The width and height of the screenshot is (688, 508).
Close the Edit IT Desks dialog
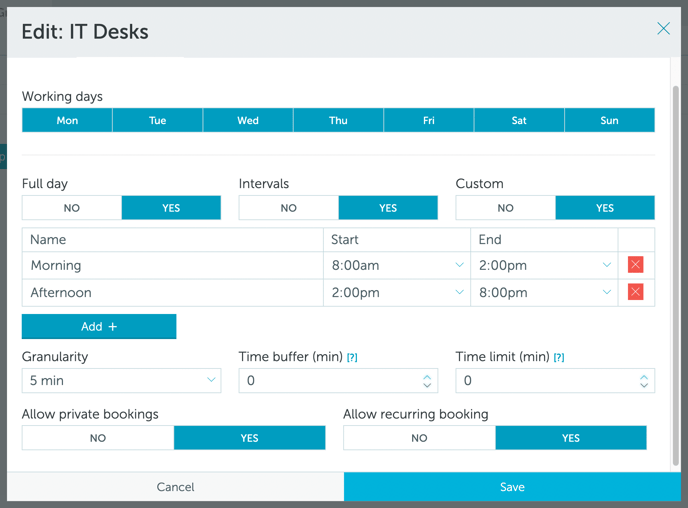(663, 29)
